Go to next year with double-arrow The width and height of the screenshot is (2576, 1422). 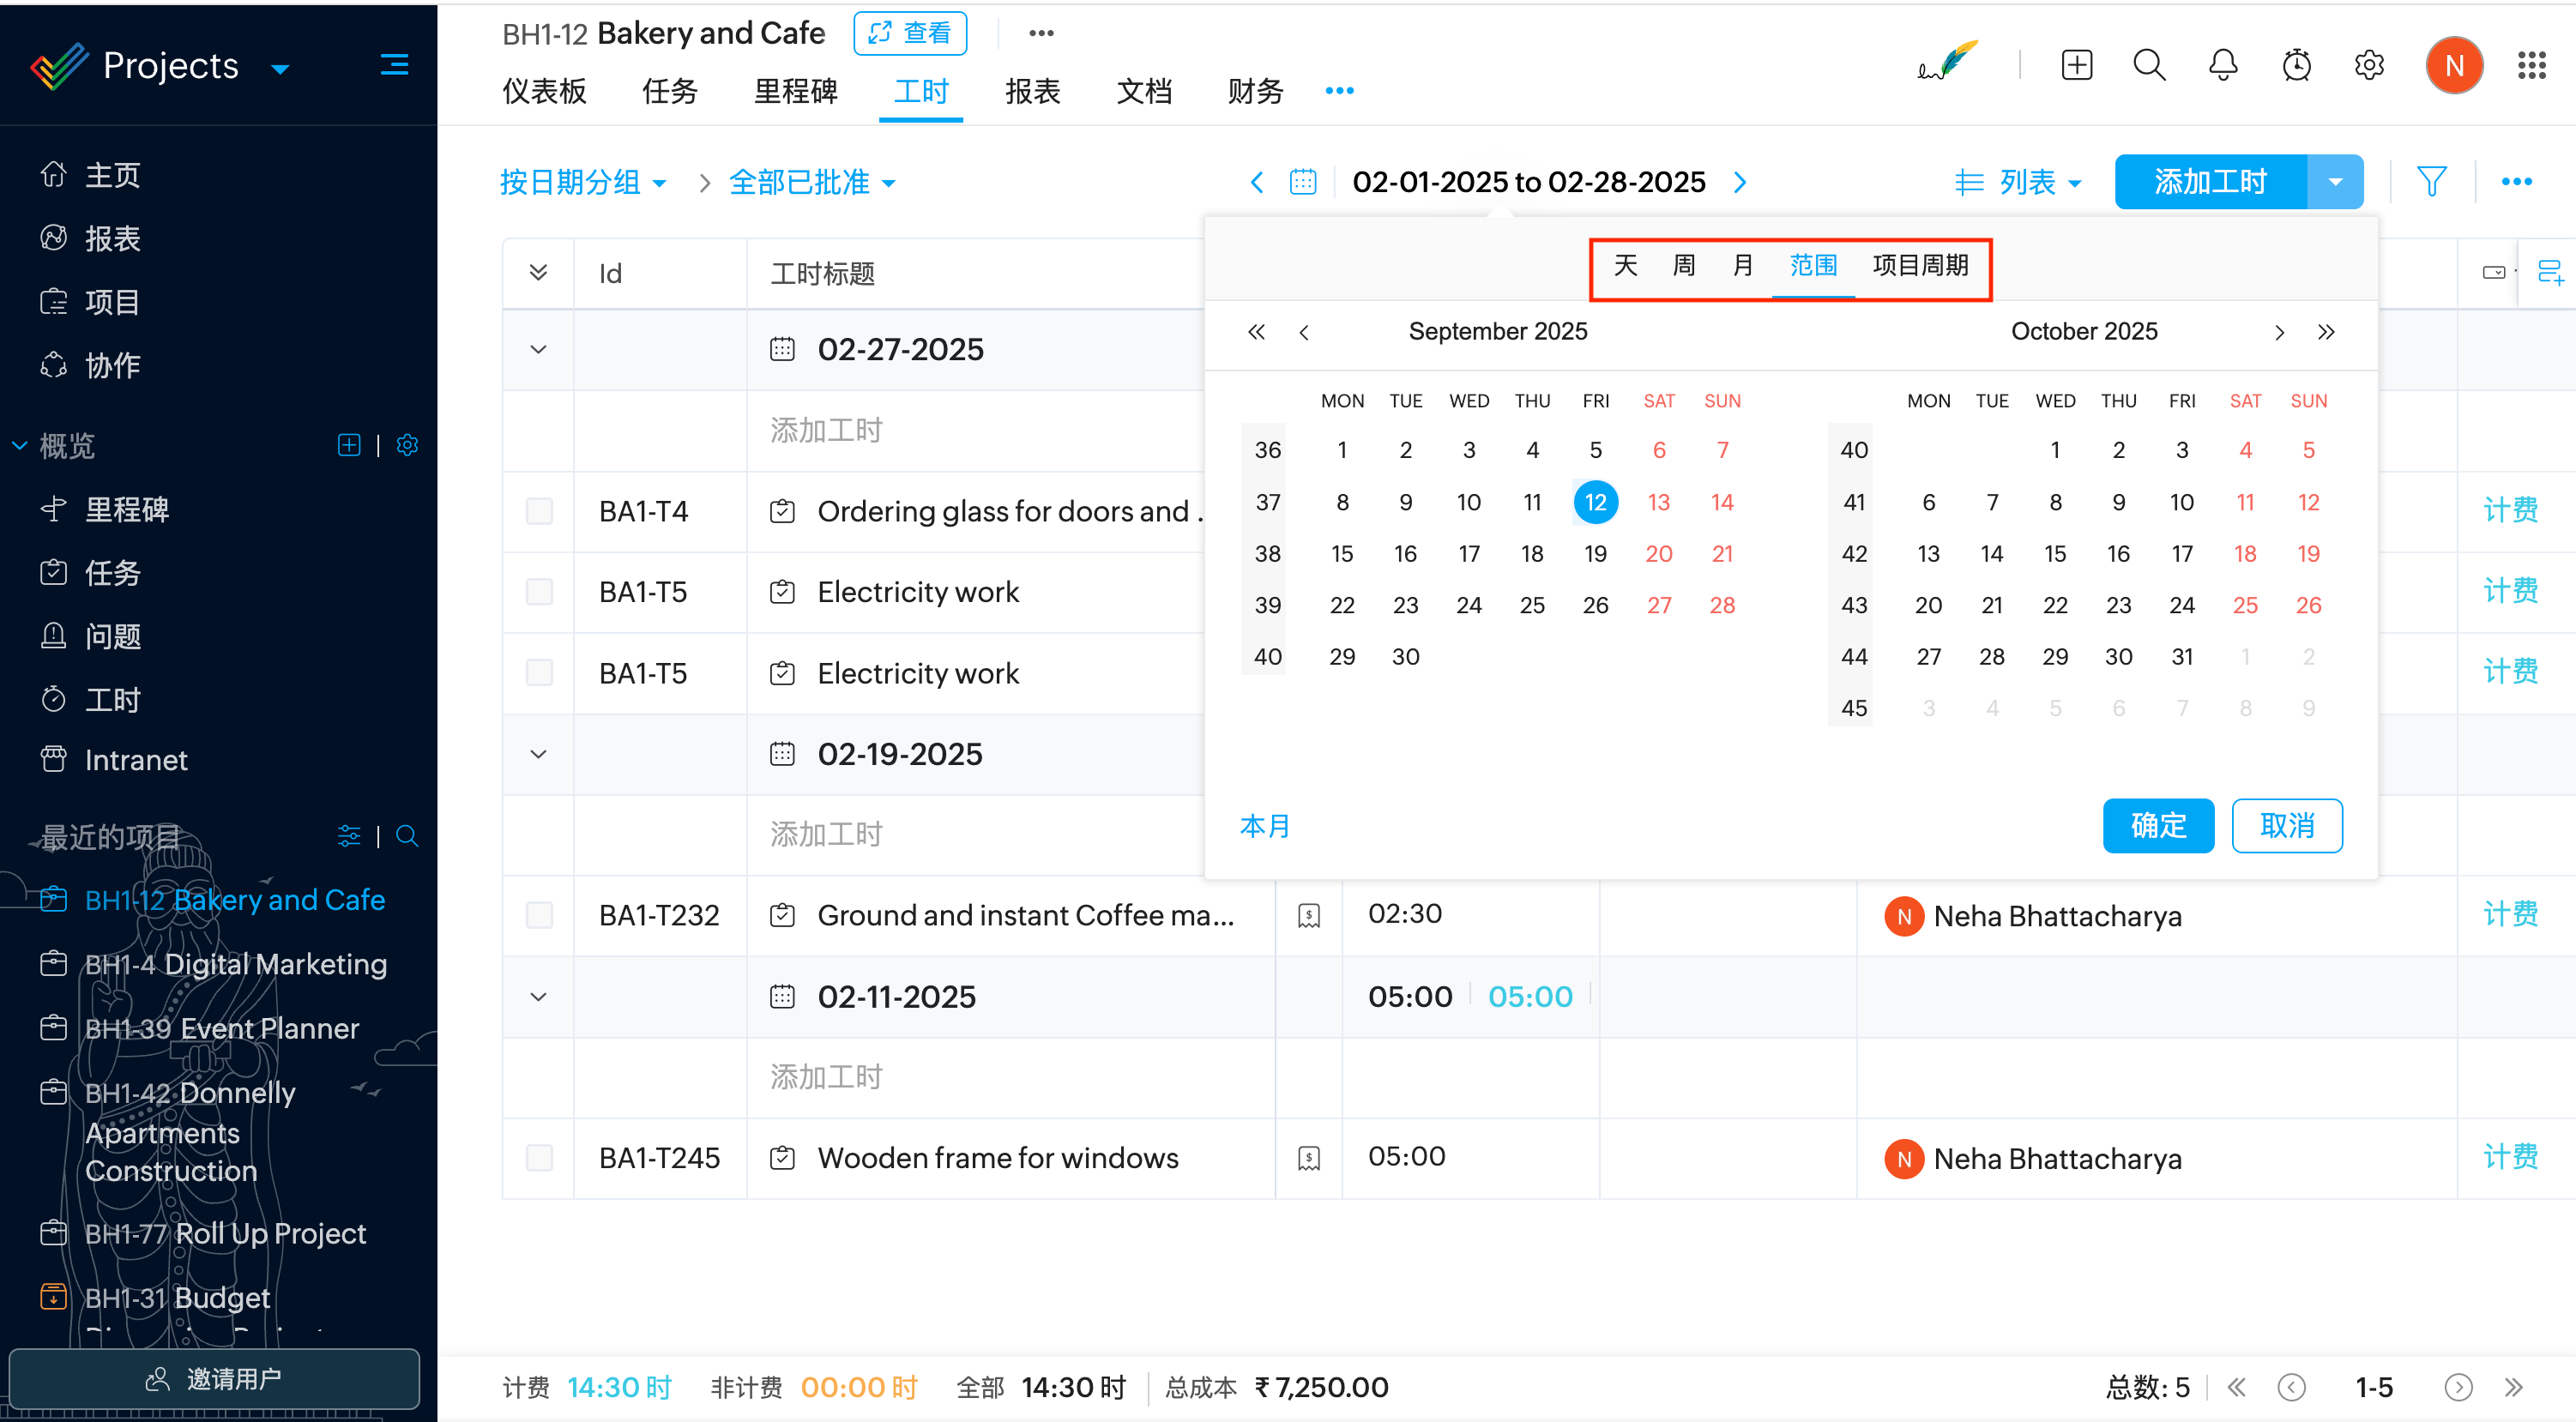(2326, 332)
